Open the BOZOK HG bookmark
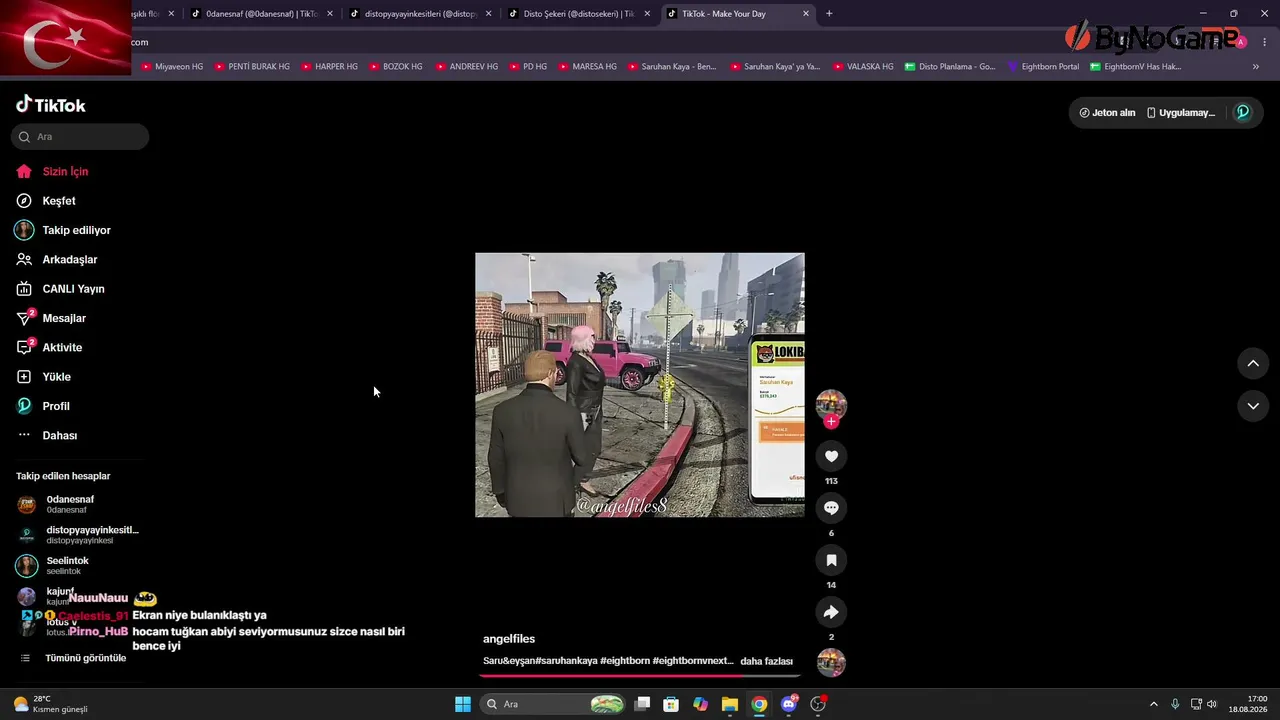The image size is (1280, 720). pos(394,67)
